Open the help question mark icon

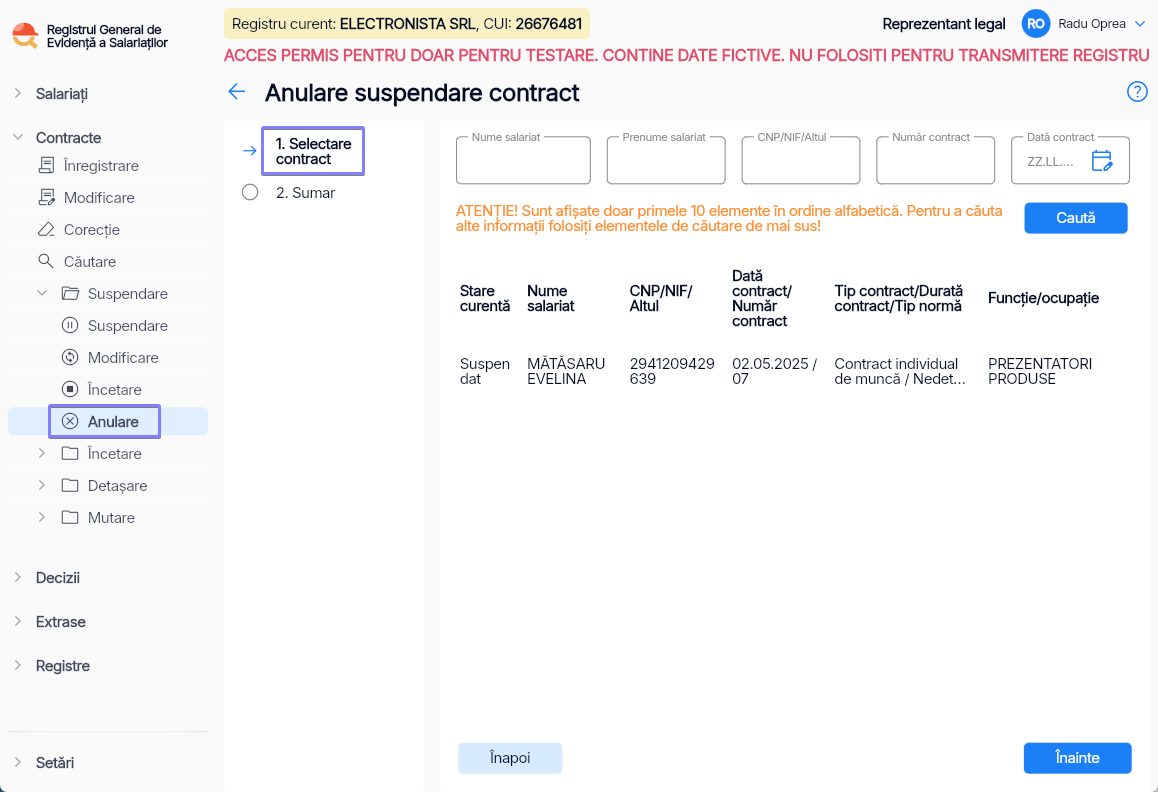pyautogui.click(x=1137, y=92)
